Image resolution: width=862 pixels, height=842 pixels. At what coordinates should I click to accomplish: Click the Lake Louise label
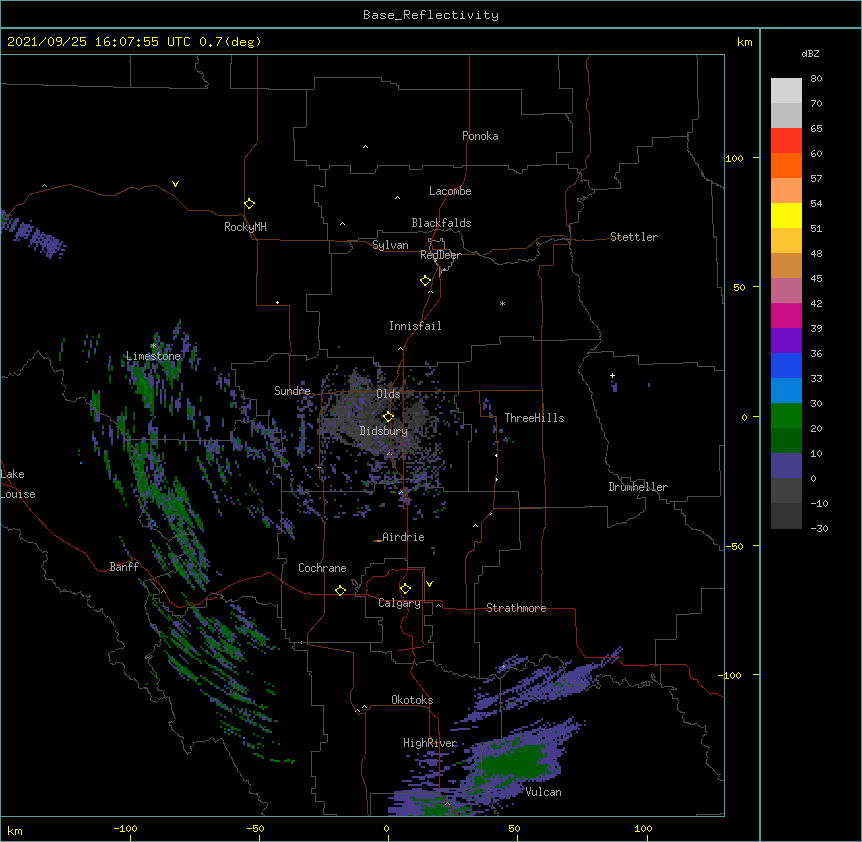click(18, 484)
